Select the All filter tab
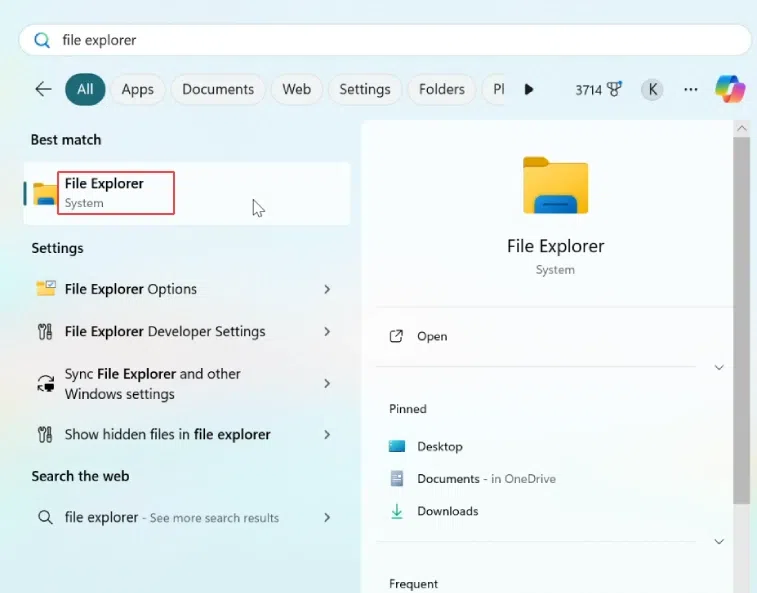 click(x=85, y=89)
